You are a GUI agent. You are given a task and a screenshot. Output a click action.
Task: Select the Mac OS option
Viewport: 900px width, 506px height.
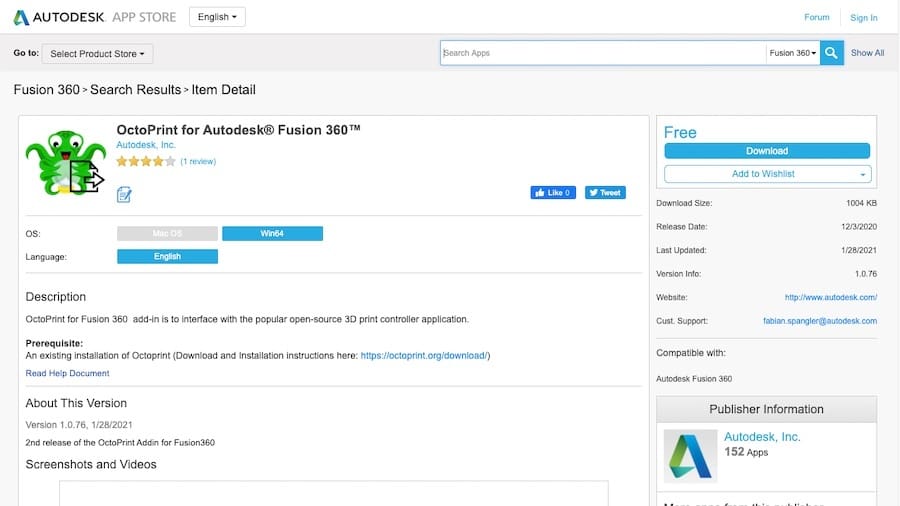tap(167, 233)
